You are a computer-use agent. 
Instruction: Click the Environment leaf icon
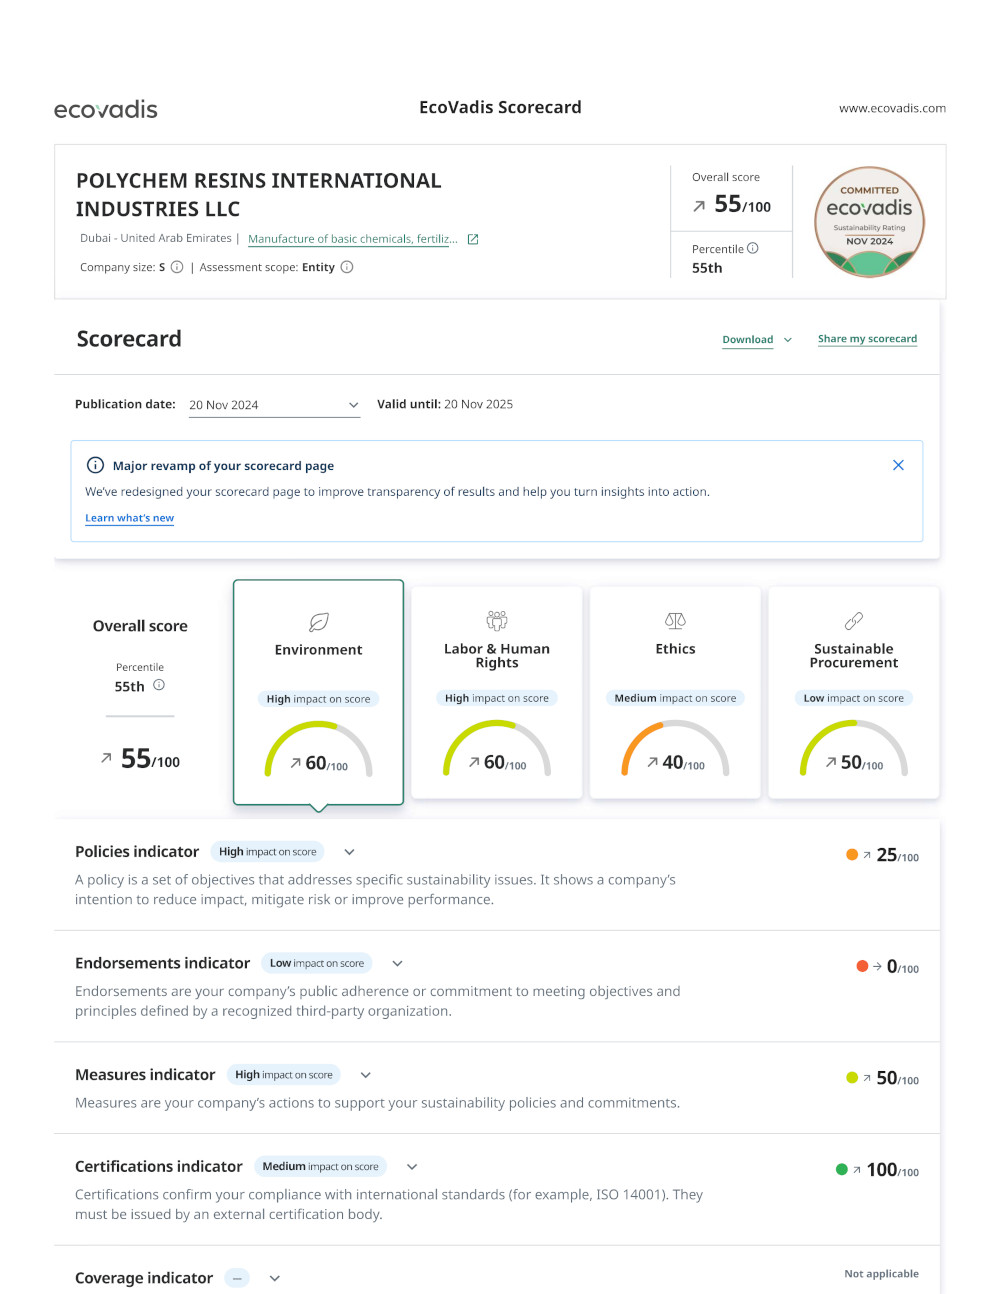[319, 622]
